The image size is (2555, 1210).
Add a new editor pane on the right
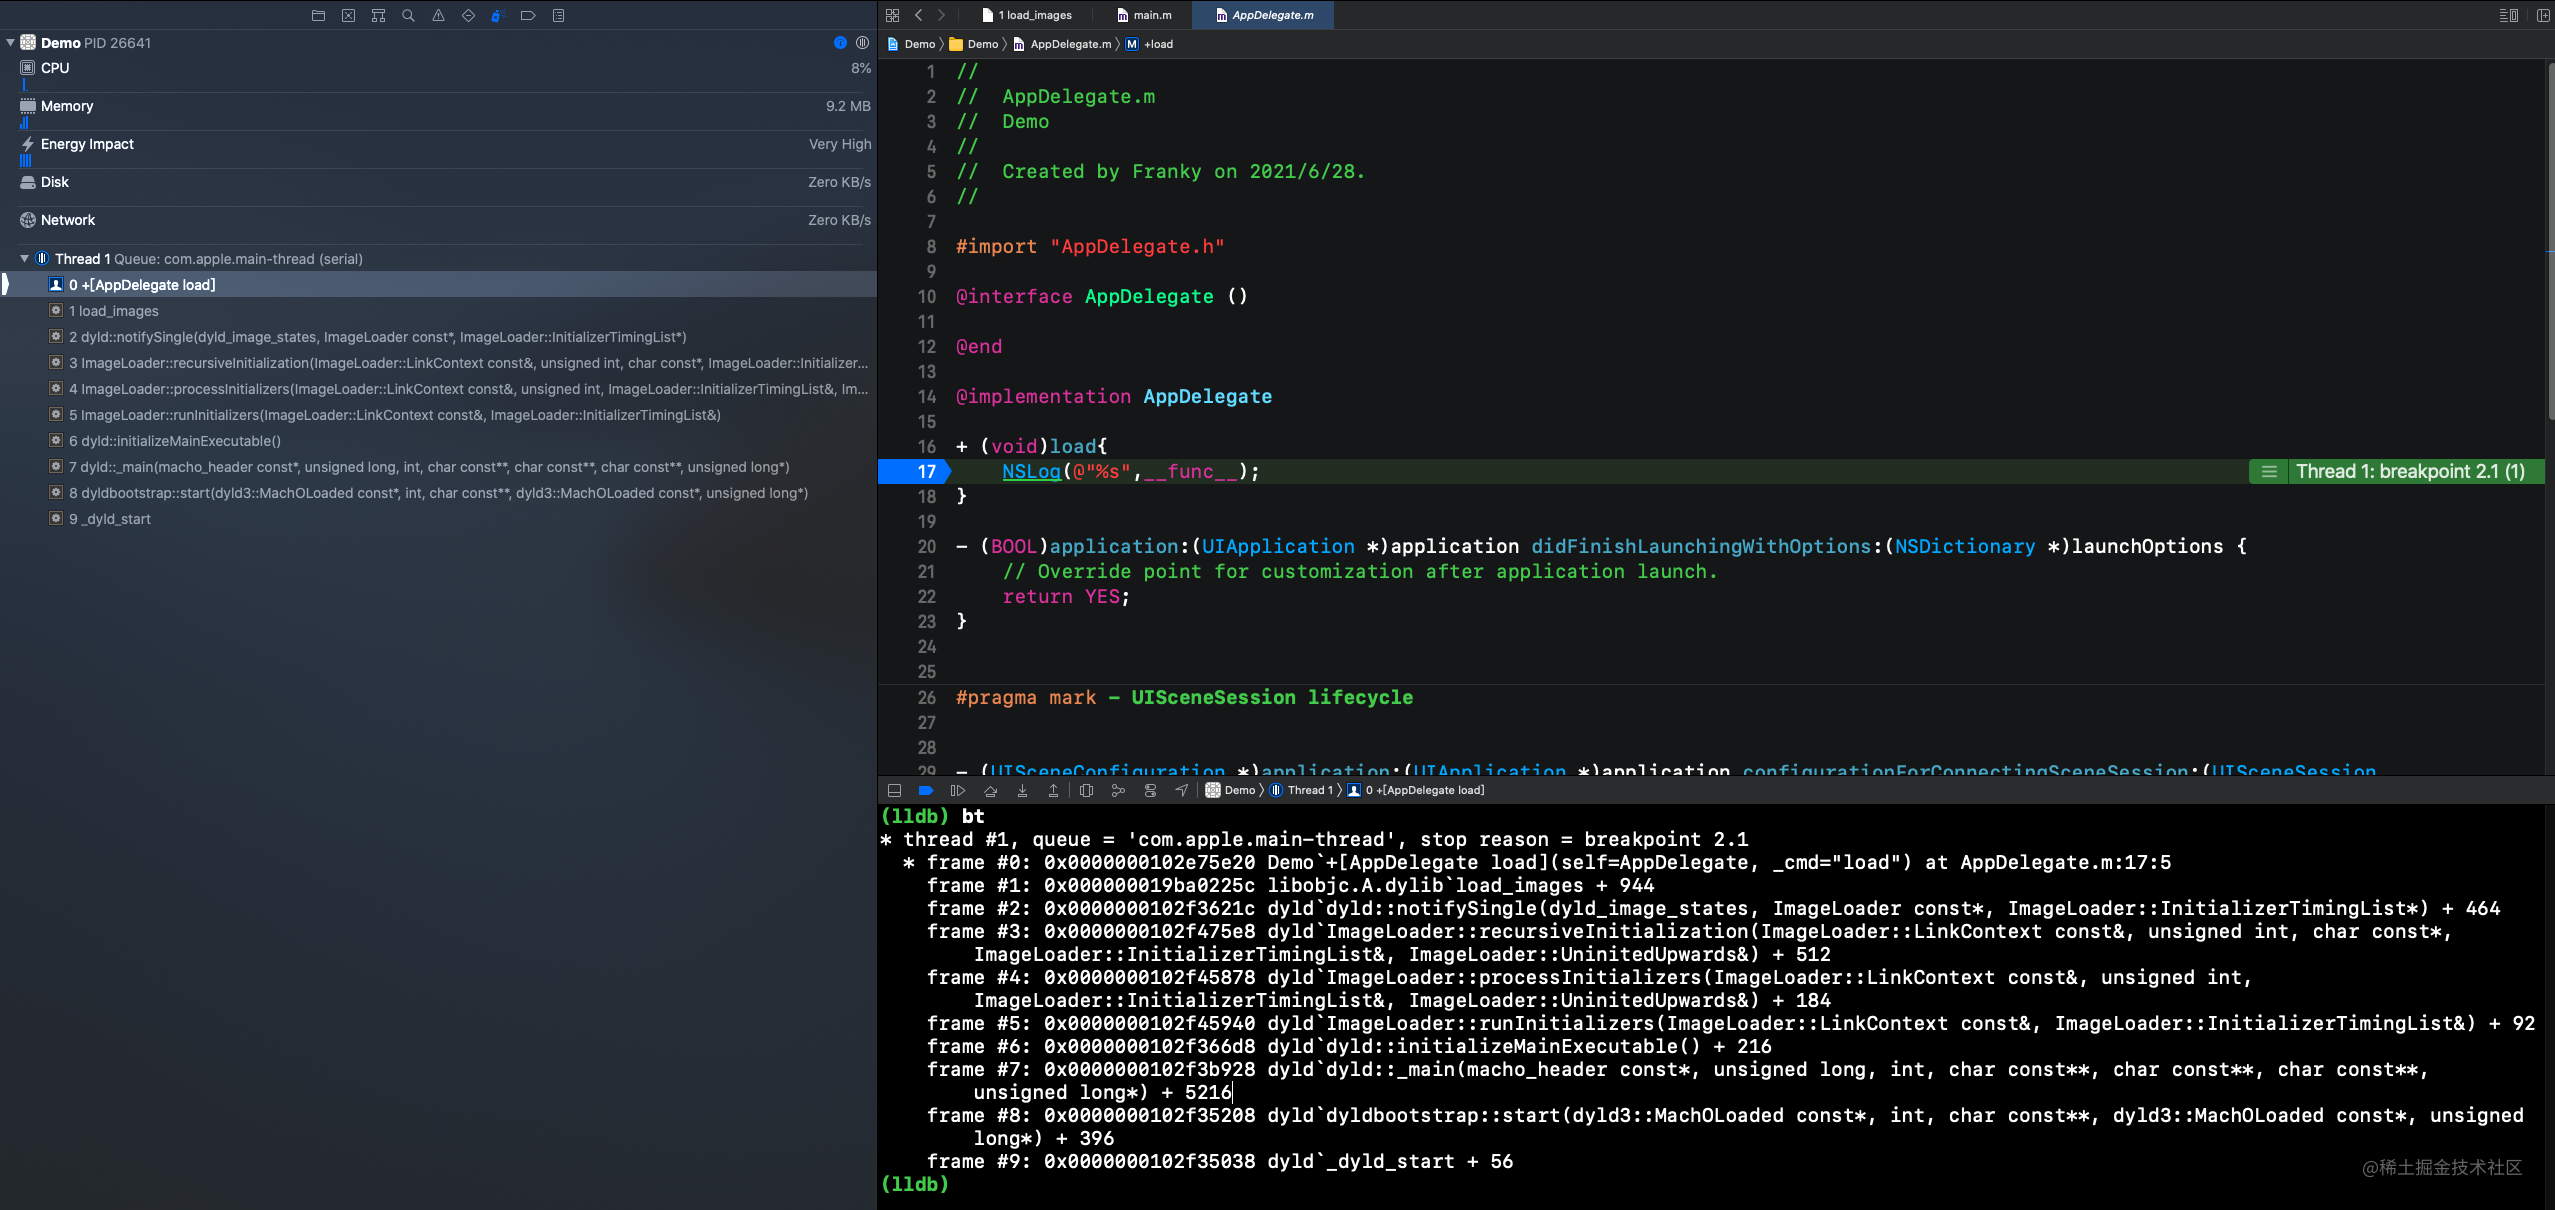2542,15
